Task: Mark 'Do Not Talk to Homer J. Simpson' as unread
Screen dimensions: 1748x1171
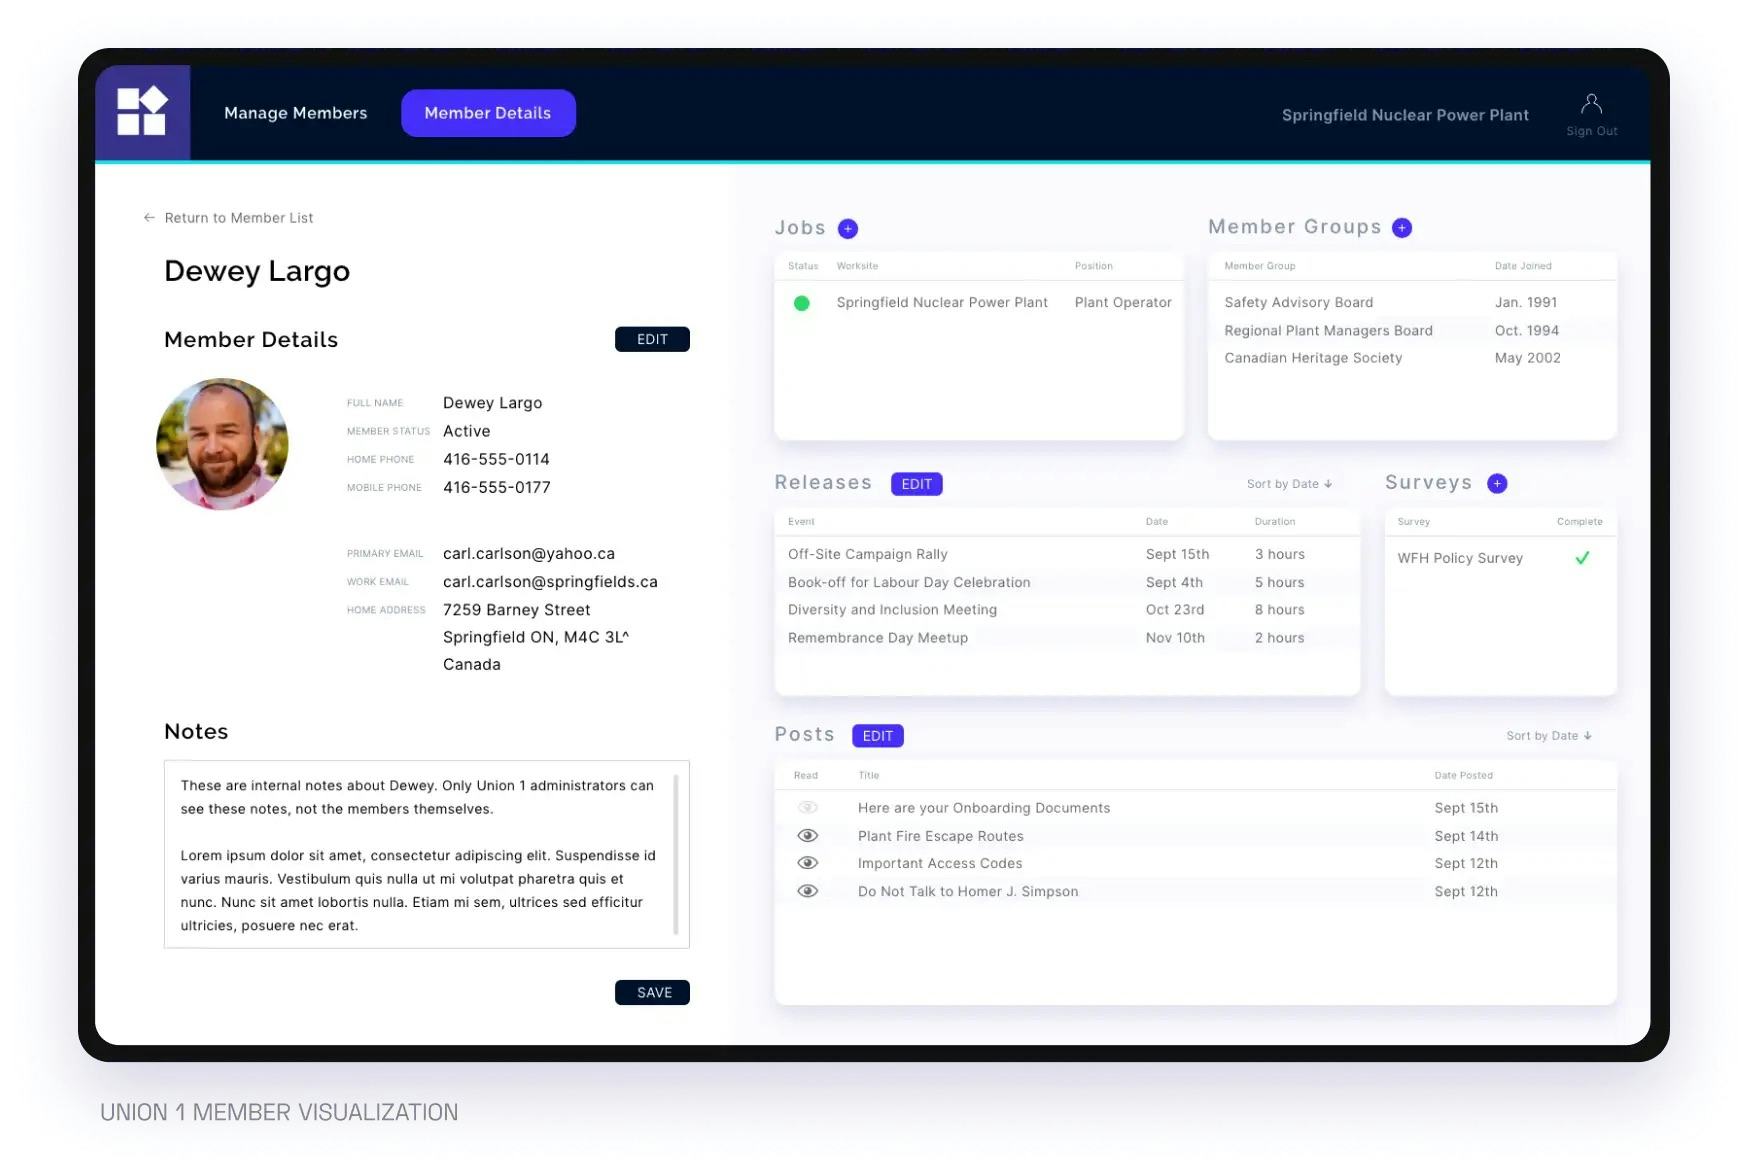Action: pos(807,890)
